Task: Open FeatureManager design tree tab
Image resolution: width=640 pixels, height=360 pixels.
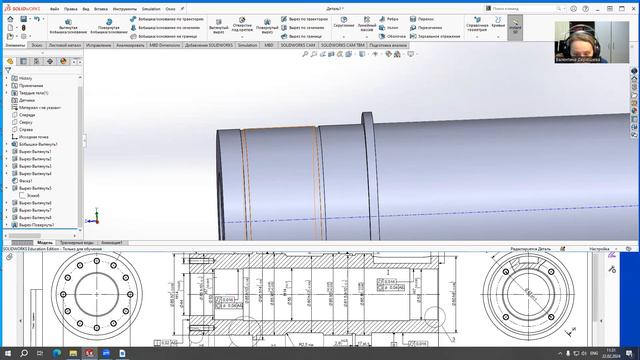Action: tap(10, 61)
